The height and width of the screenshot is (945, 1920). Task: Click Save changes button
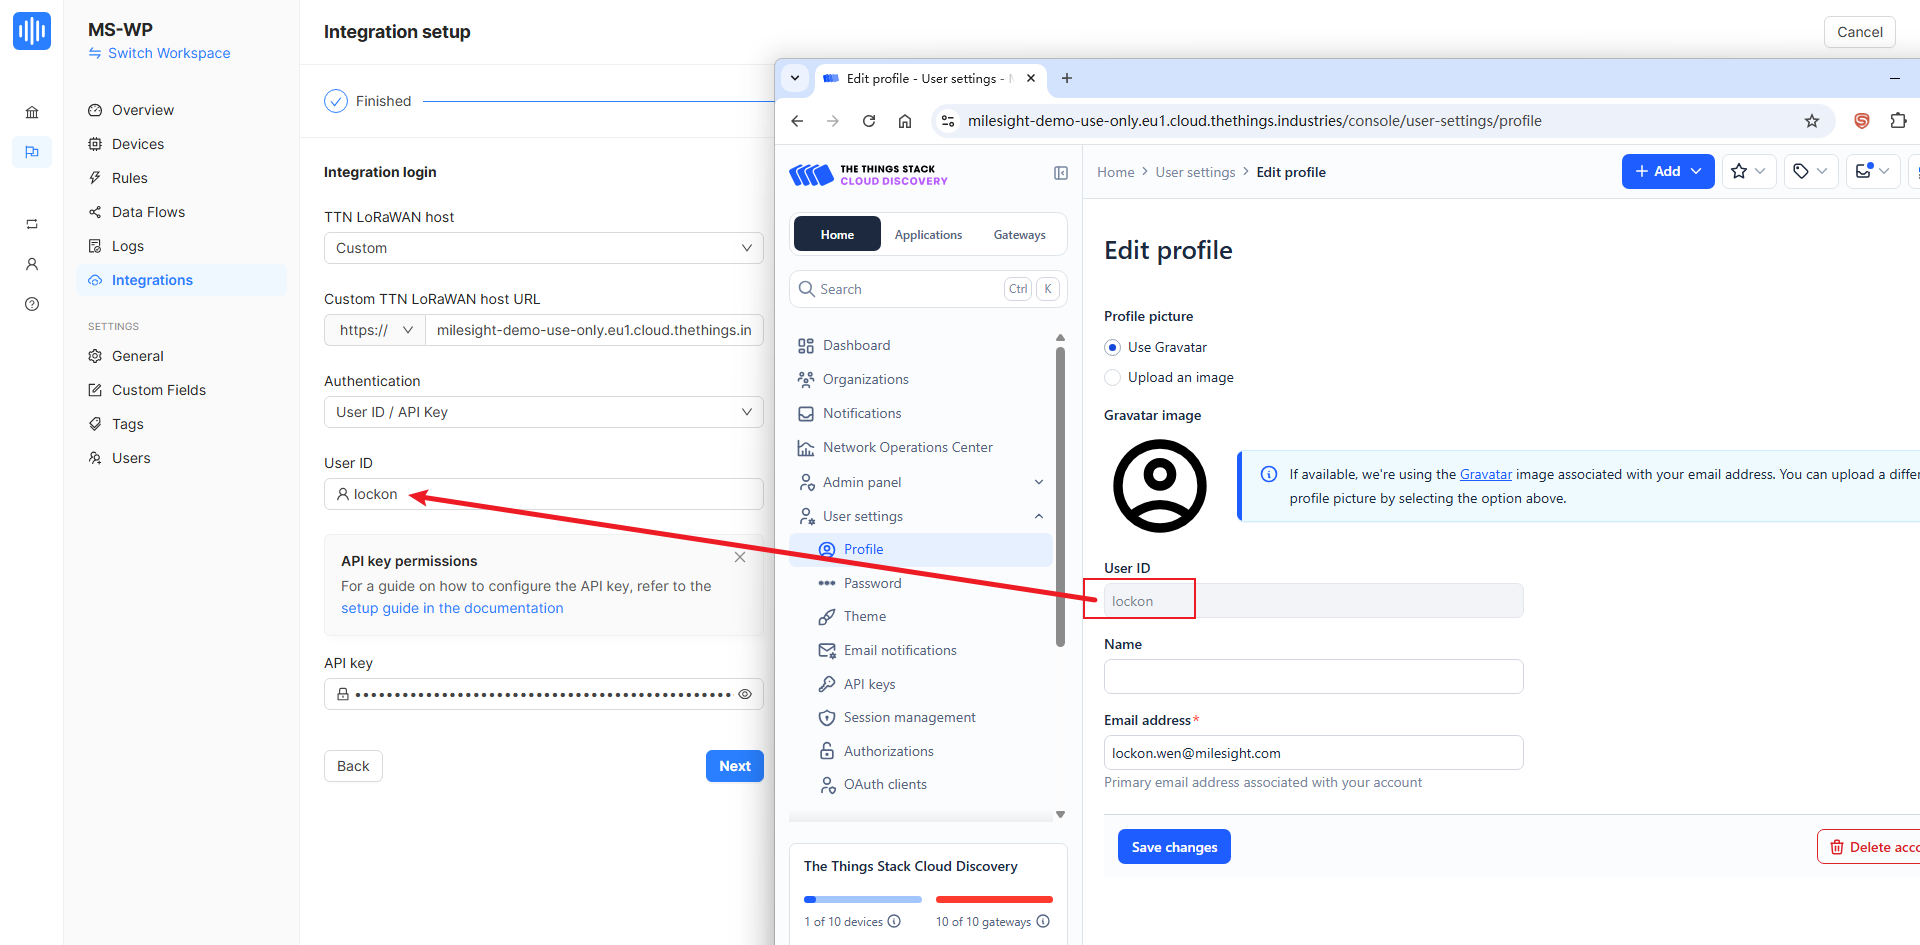1174,847
